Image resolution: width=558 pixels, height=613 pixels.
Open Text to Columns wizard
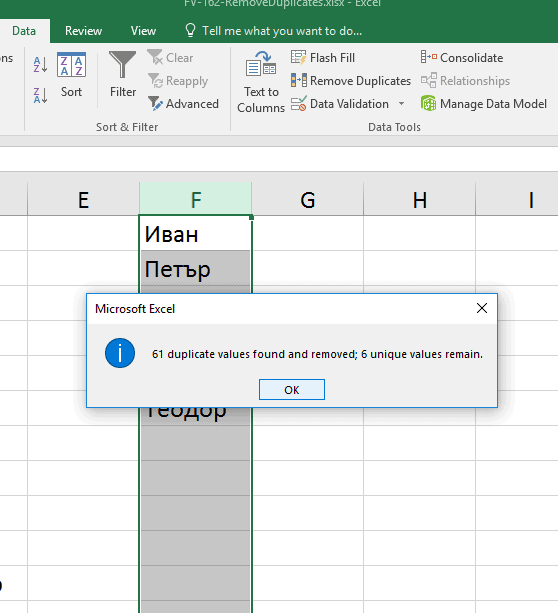tap(261, 82)
